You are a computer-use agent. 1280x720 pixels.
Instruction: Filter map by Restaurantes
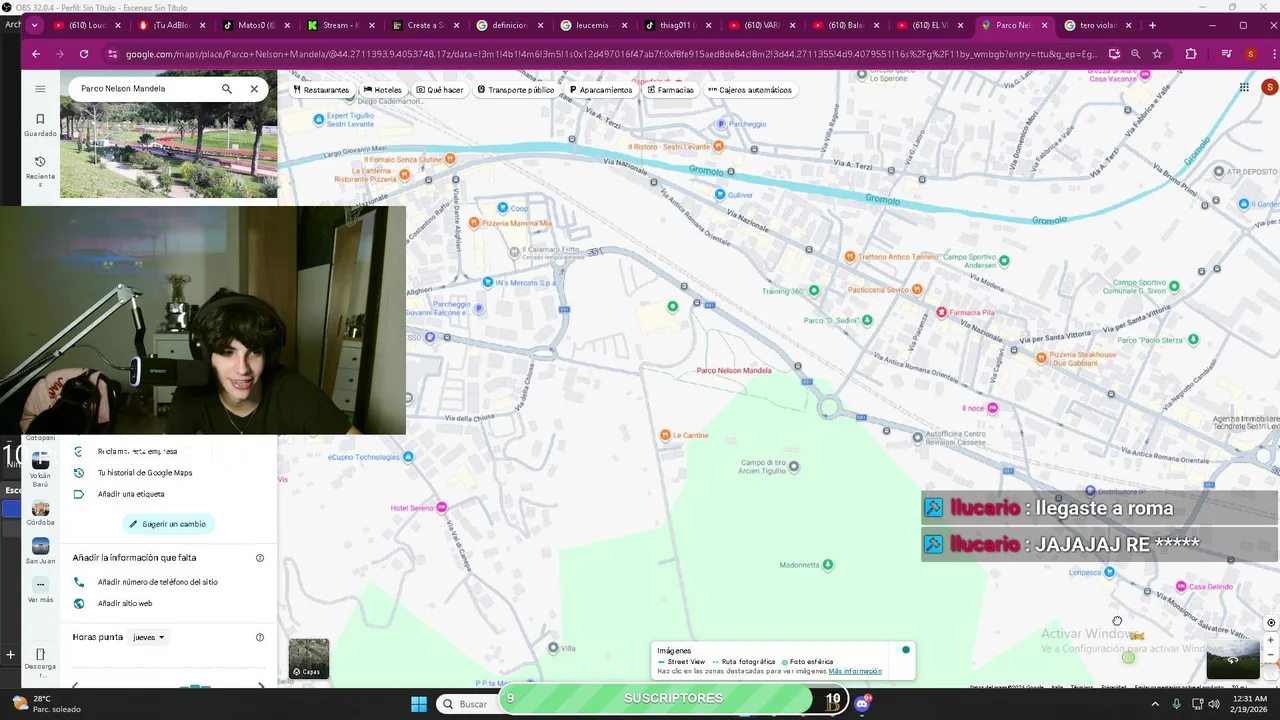click(x=321, y=90)
